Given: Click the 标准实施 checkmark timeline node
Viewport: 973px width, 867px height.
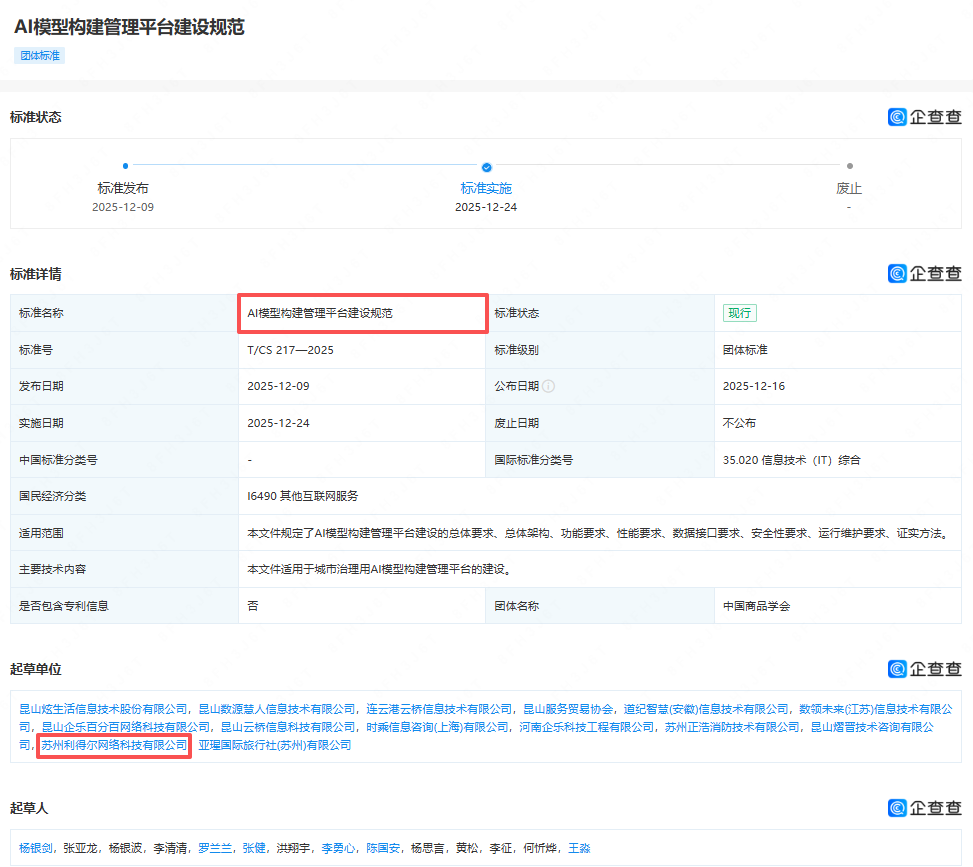Looking at the screenshot, I should (486, 167).
